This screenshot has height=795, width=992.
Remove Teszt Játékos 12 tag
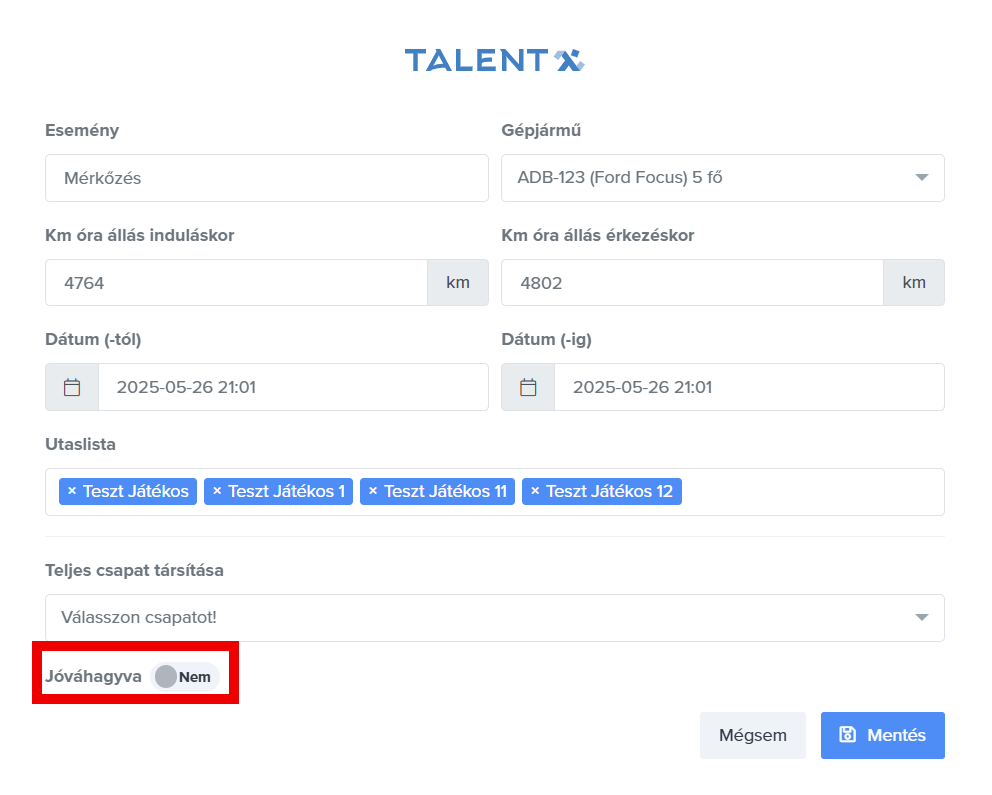coord(535,491)
